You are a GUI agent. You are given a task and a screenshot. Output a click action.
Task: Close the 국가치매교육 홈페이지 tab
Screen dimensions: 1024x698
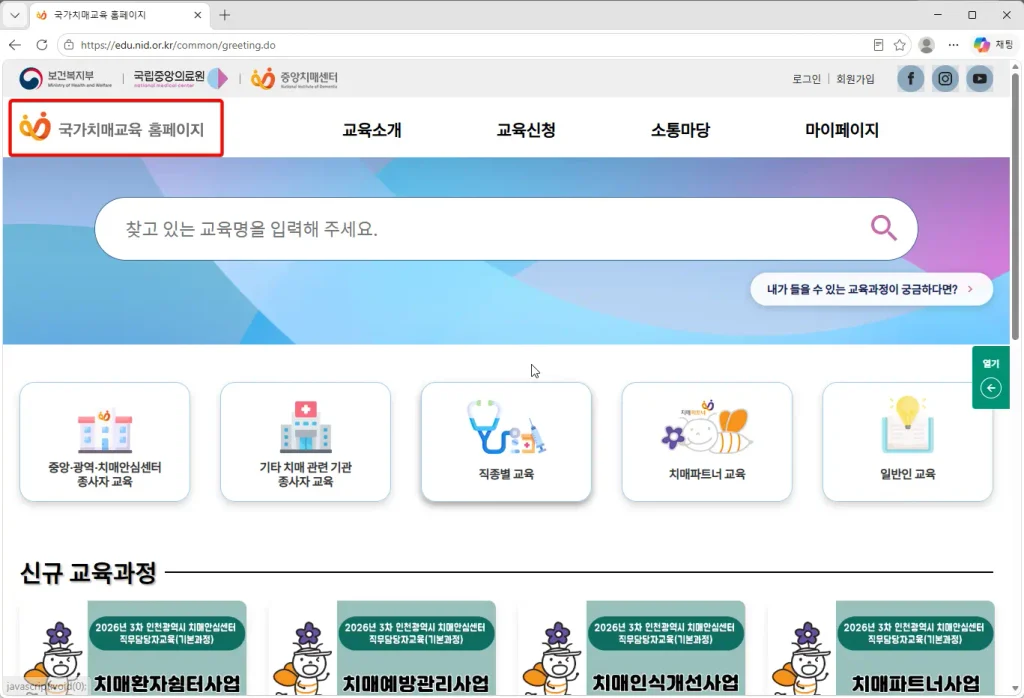point(198,15)
